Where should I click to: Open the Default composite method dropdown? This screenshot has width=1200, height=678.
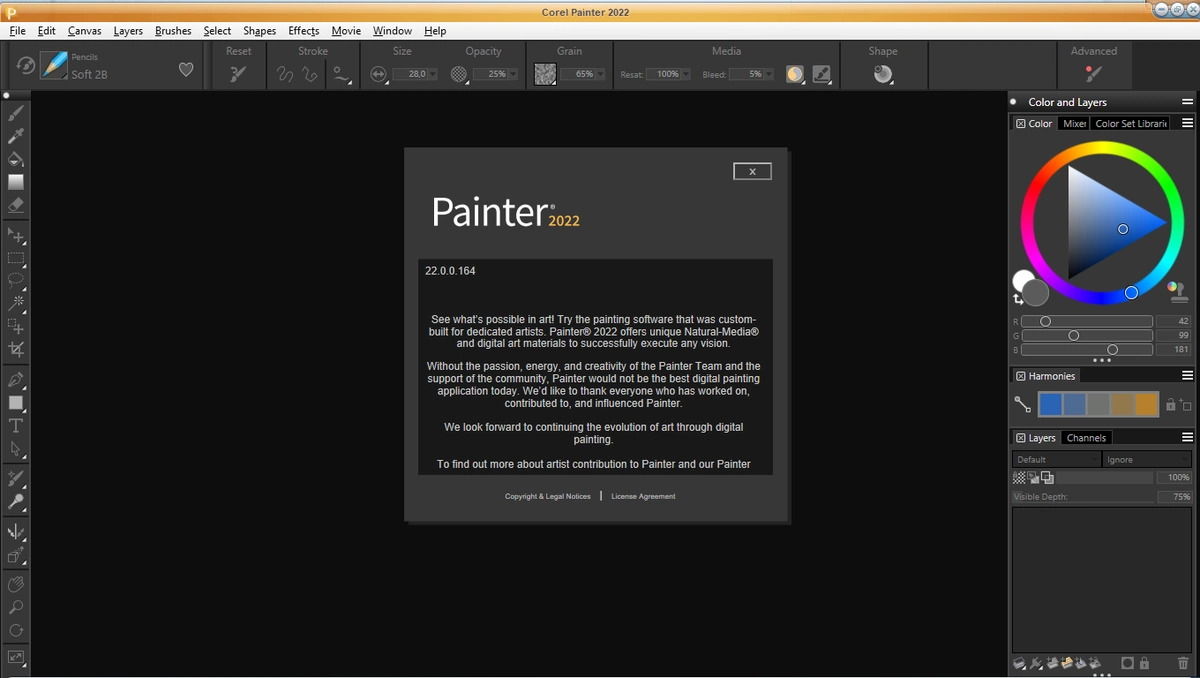1055,460
